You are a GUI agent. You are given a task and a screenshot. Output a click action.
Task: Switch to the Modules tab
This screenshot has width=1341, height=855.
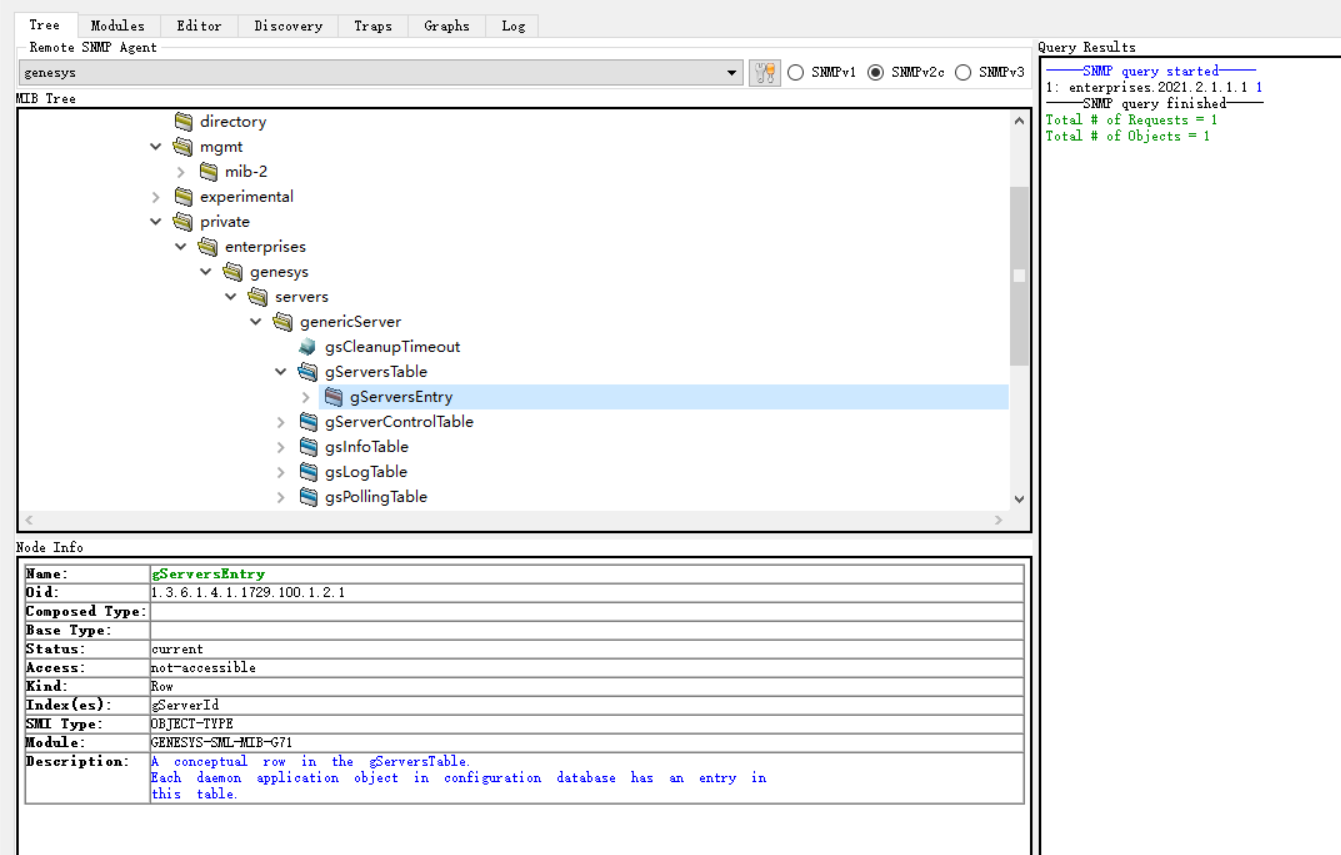coord(117,26)
